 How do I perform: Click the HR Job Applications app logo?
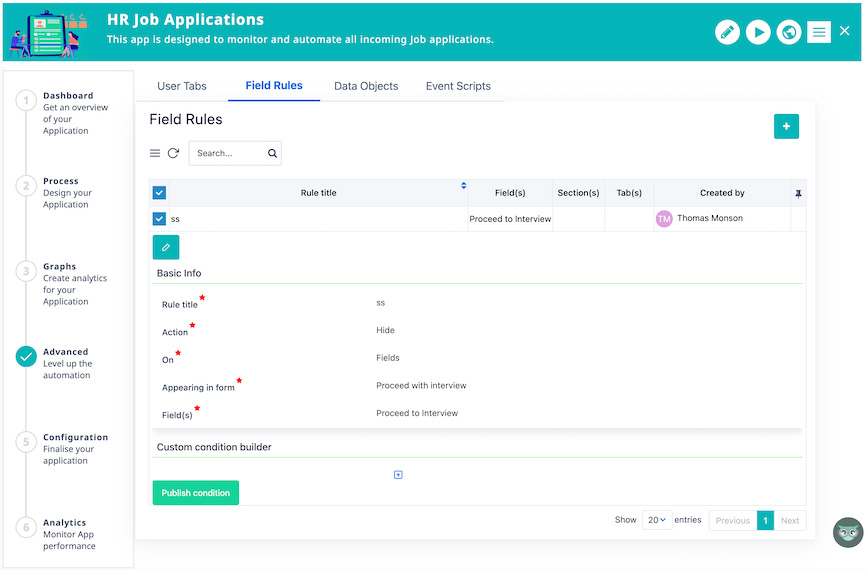coord(49,34)
